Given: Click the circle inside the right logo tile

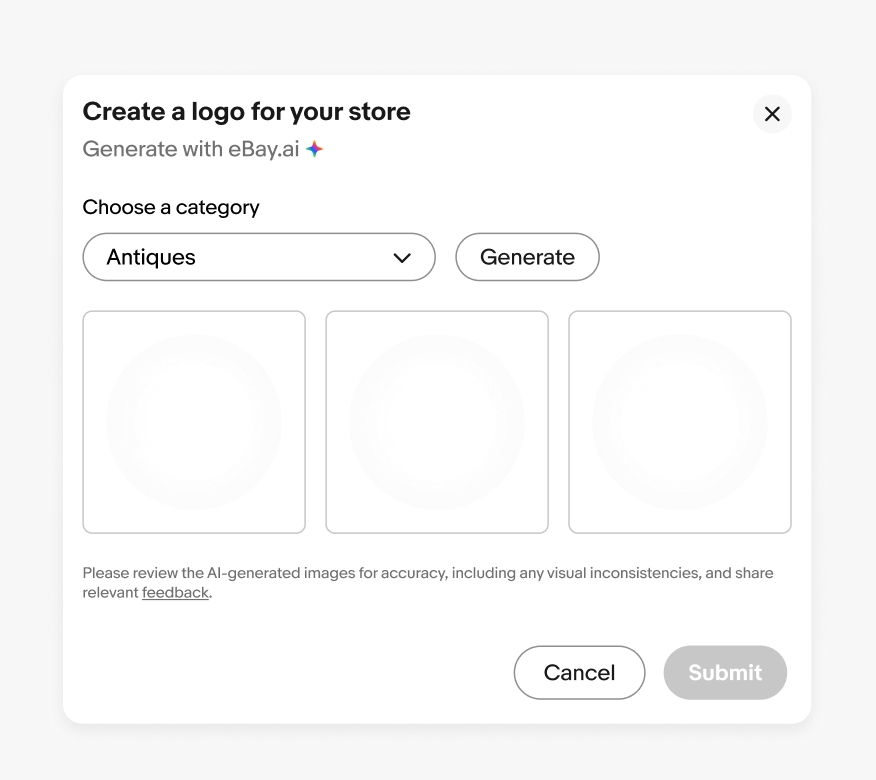Looking at the screenshot, I should (x=680, y=422).
